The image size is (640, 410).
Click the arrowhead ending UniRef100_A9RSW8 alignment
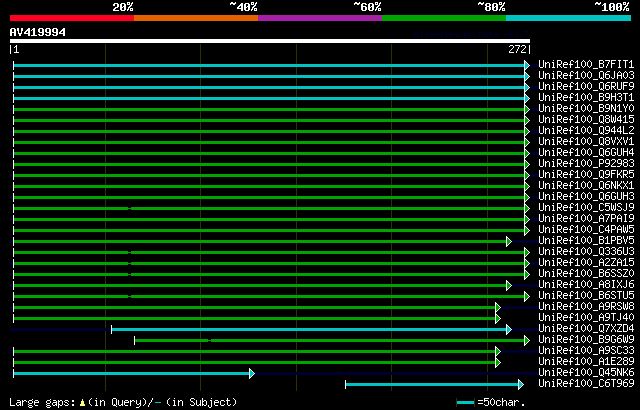pos(498,308)
